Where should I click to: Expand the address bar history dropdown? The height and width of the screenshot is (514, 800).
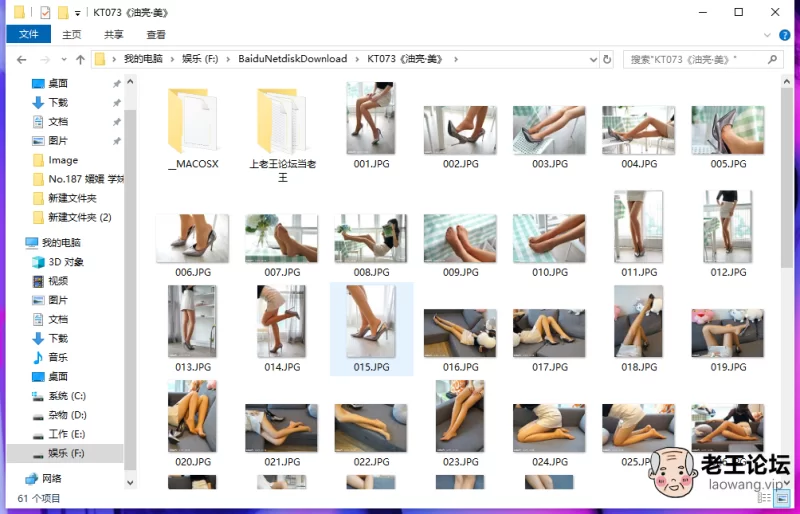(593, 60)
